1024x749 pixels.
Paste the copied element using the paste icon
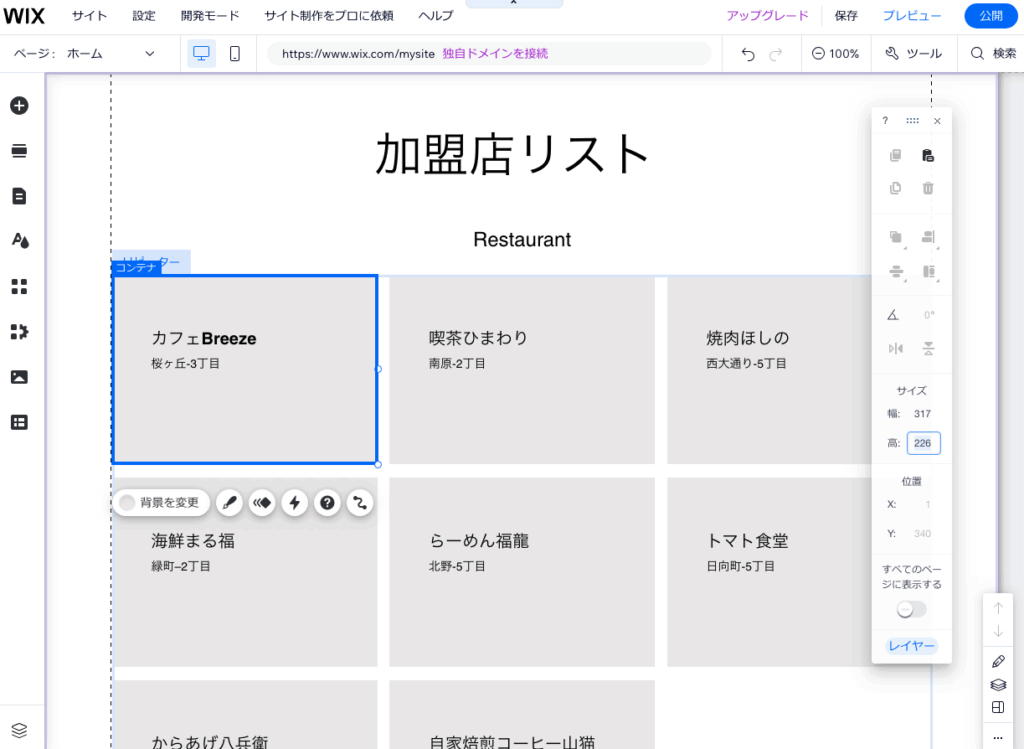[928, 155]
